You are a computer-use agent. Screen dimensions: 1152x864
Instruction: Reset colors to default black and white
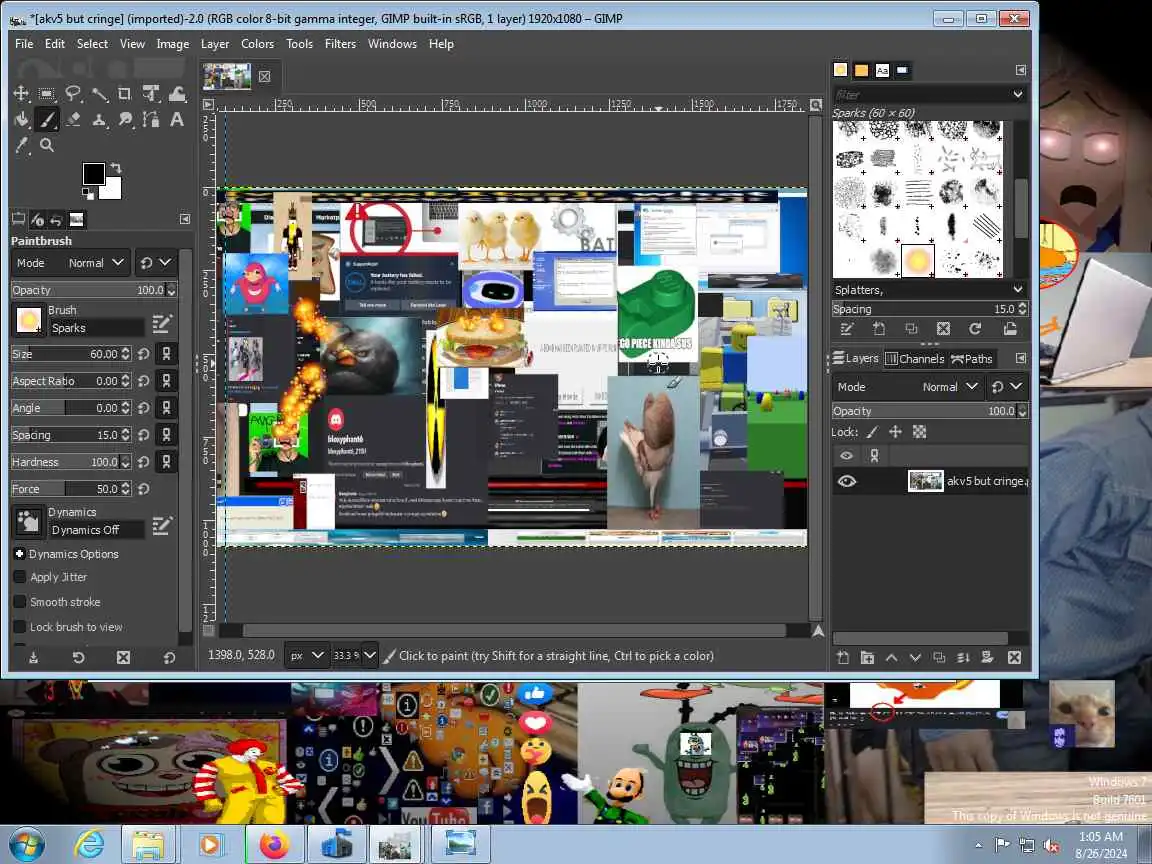pyautogui.click(x=87, y=194)
